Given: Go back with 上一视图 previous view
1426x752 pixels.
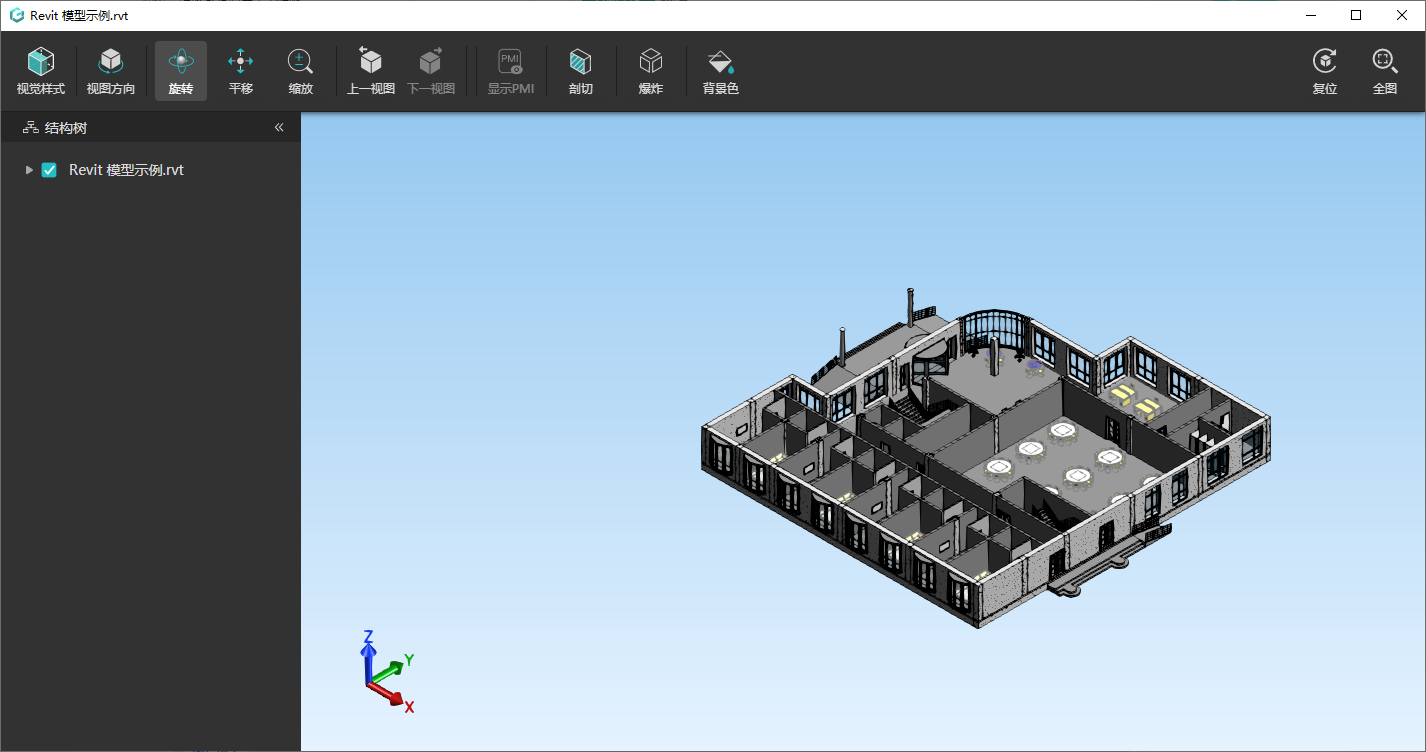Looking at the screenshot, I should tap(370, 71).
